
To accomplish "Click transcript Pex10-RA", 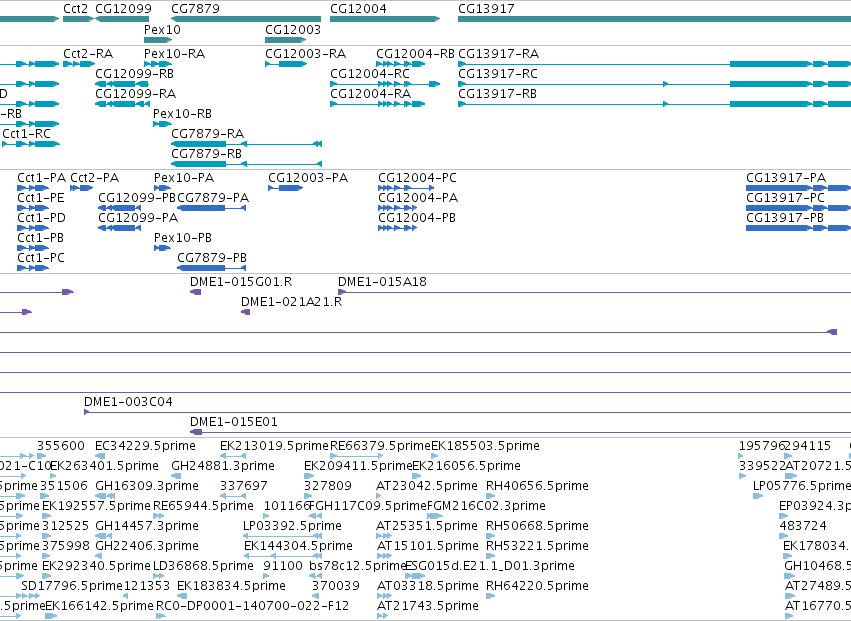I will 174,53.
